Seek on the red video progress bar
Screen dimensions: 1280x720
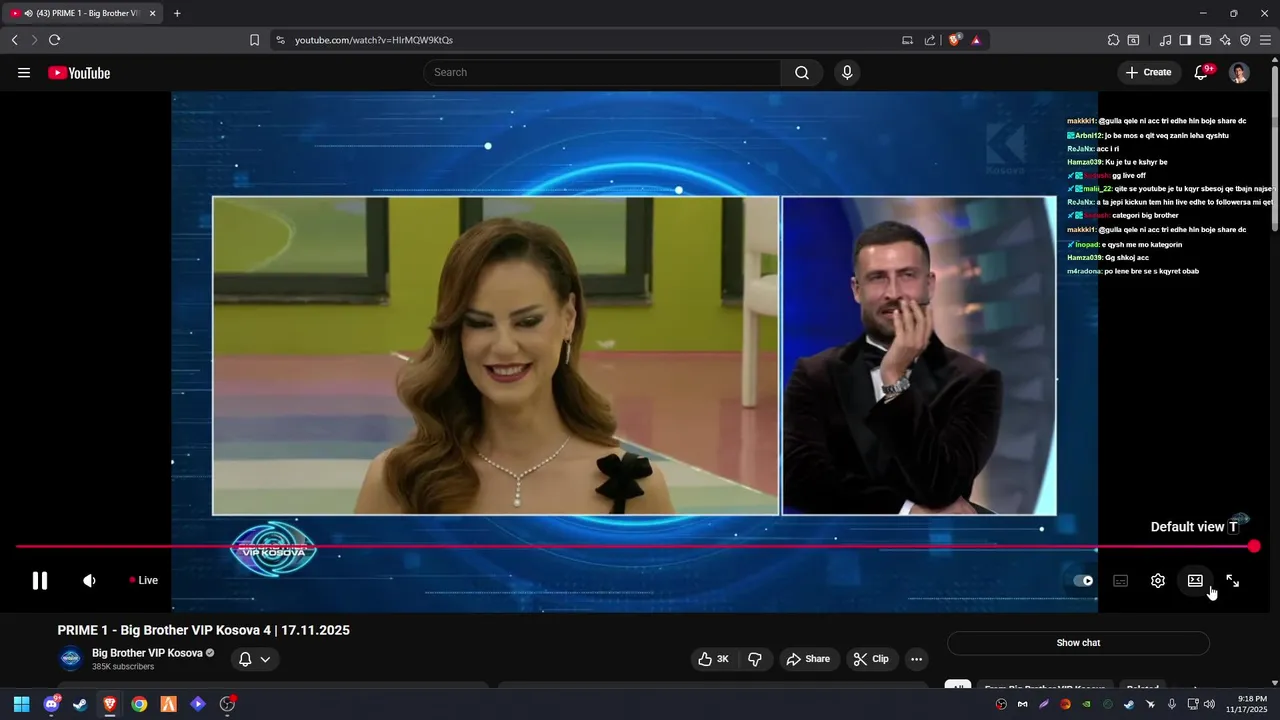(634, 546)
